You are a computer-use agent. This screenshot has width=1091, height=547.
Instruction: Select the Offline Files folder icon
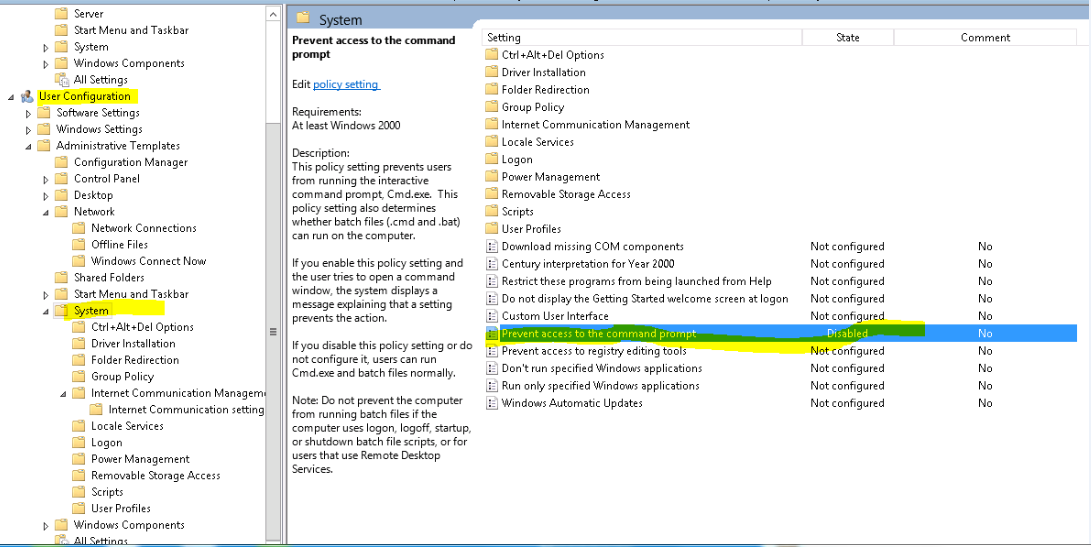tap(79, 245)
